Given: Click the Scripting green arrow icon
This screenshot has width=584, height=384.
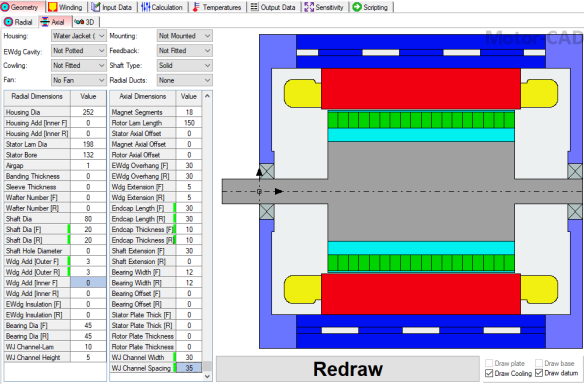Looking at the screenshot, I should (x=357, y=7).
